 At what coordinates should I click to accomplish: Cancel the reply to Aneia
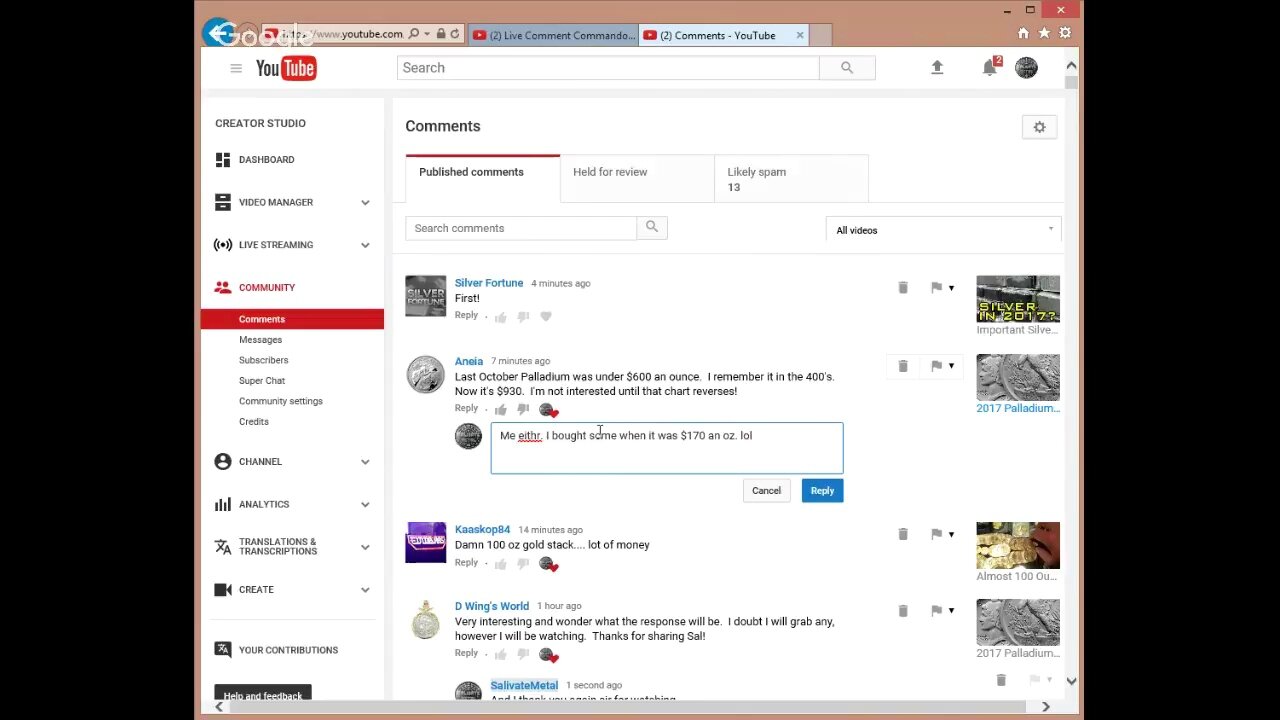(766, 490)
